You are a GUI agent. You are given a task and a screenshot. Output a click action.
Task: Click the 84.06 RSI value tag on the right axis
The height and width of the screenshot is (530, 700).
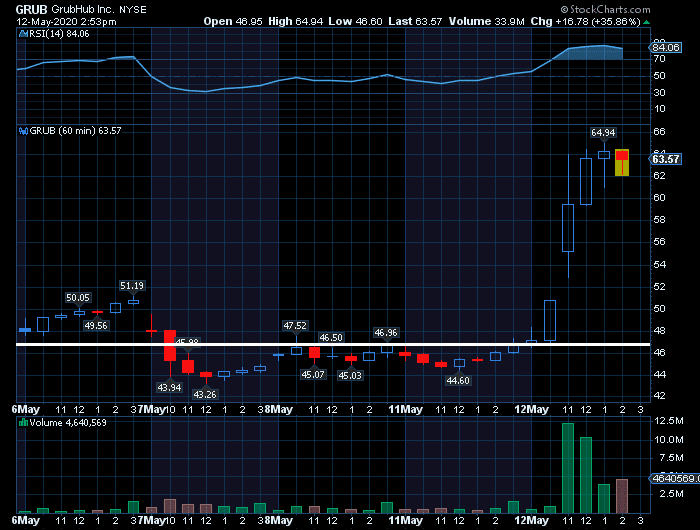666,47
